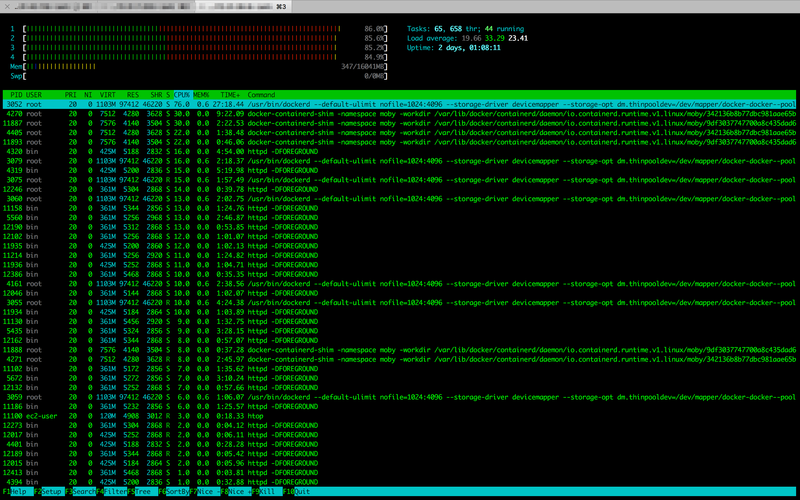
Task: Sort by the PID column header
Action: click(x=16, y=95)
